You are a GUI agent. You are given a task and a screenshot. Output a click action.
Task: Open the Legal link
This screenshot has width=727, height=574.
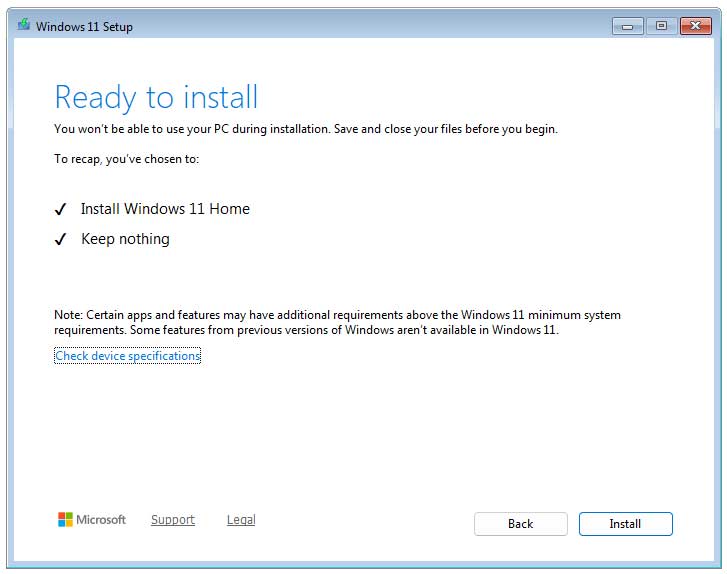(x=241, y=520)
